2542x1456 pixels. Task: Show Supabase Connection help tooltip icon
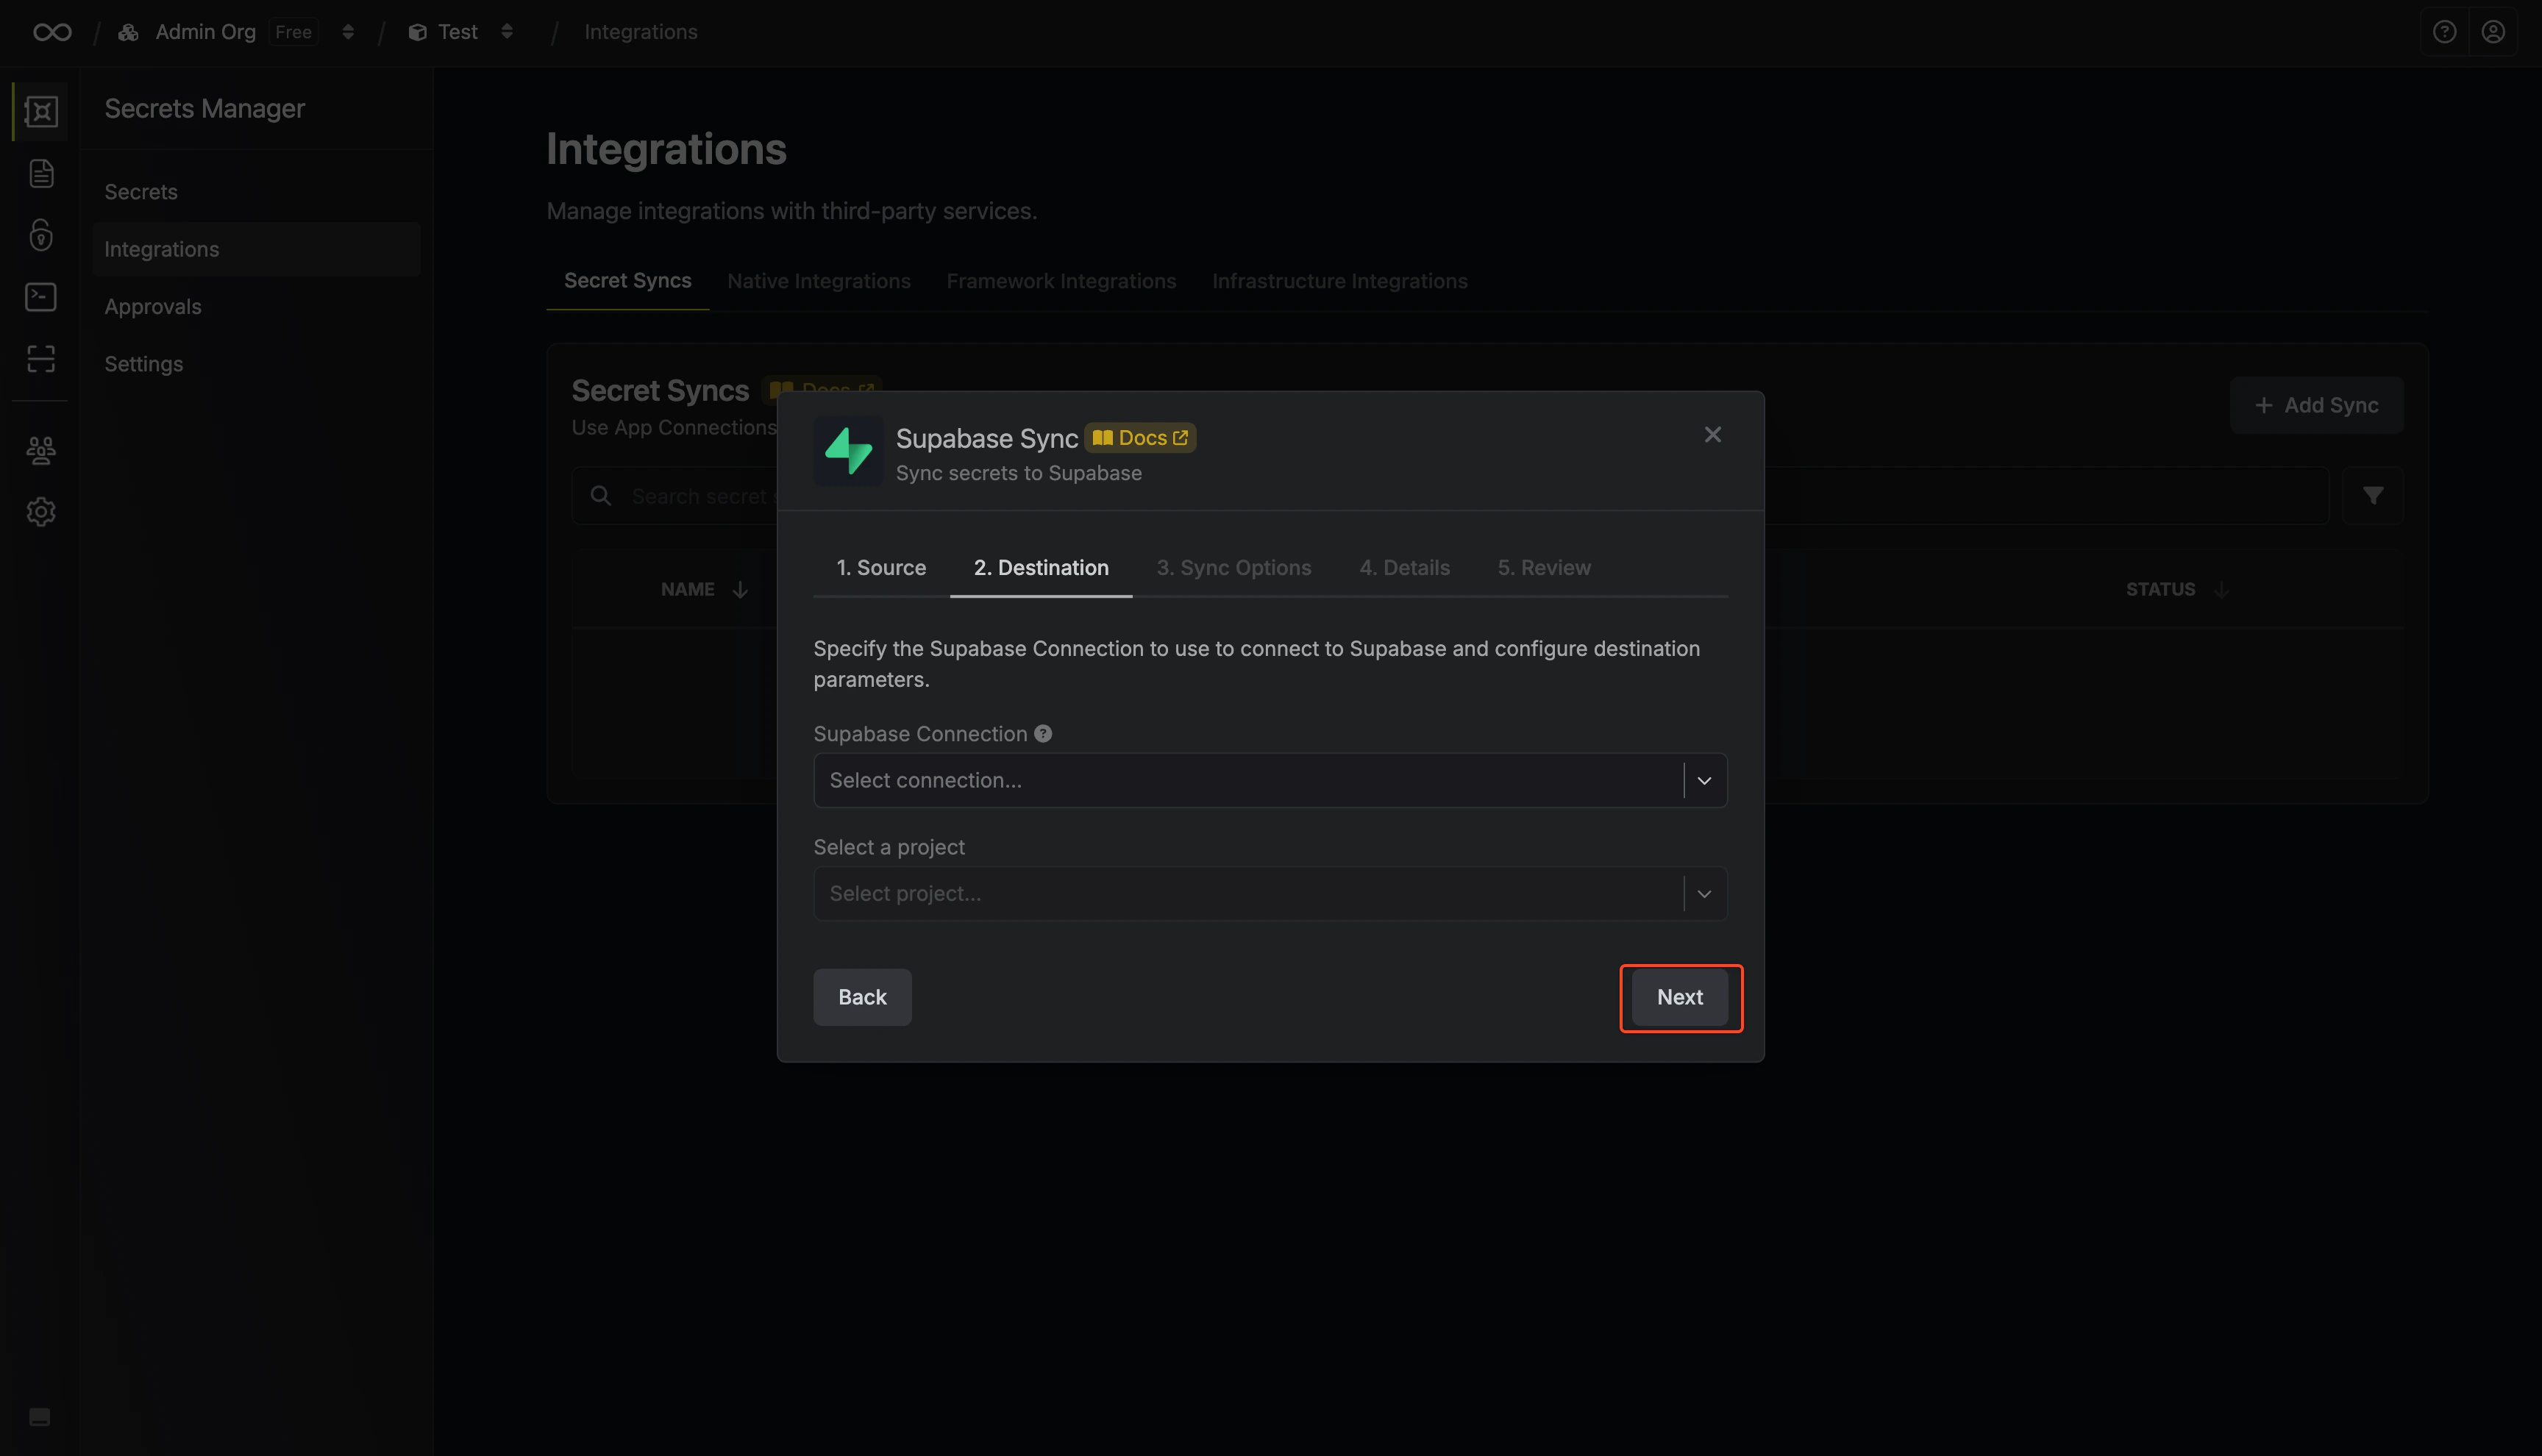pos(1043,733)
